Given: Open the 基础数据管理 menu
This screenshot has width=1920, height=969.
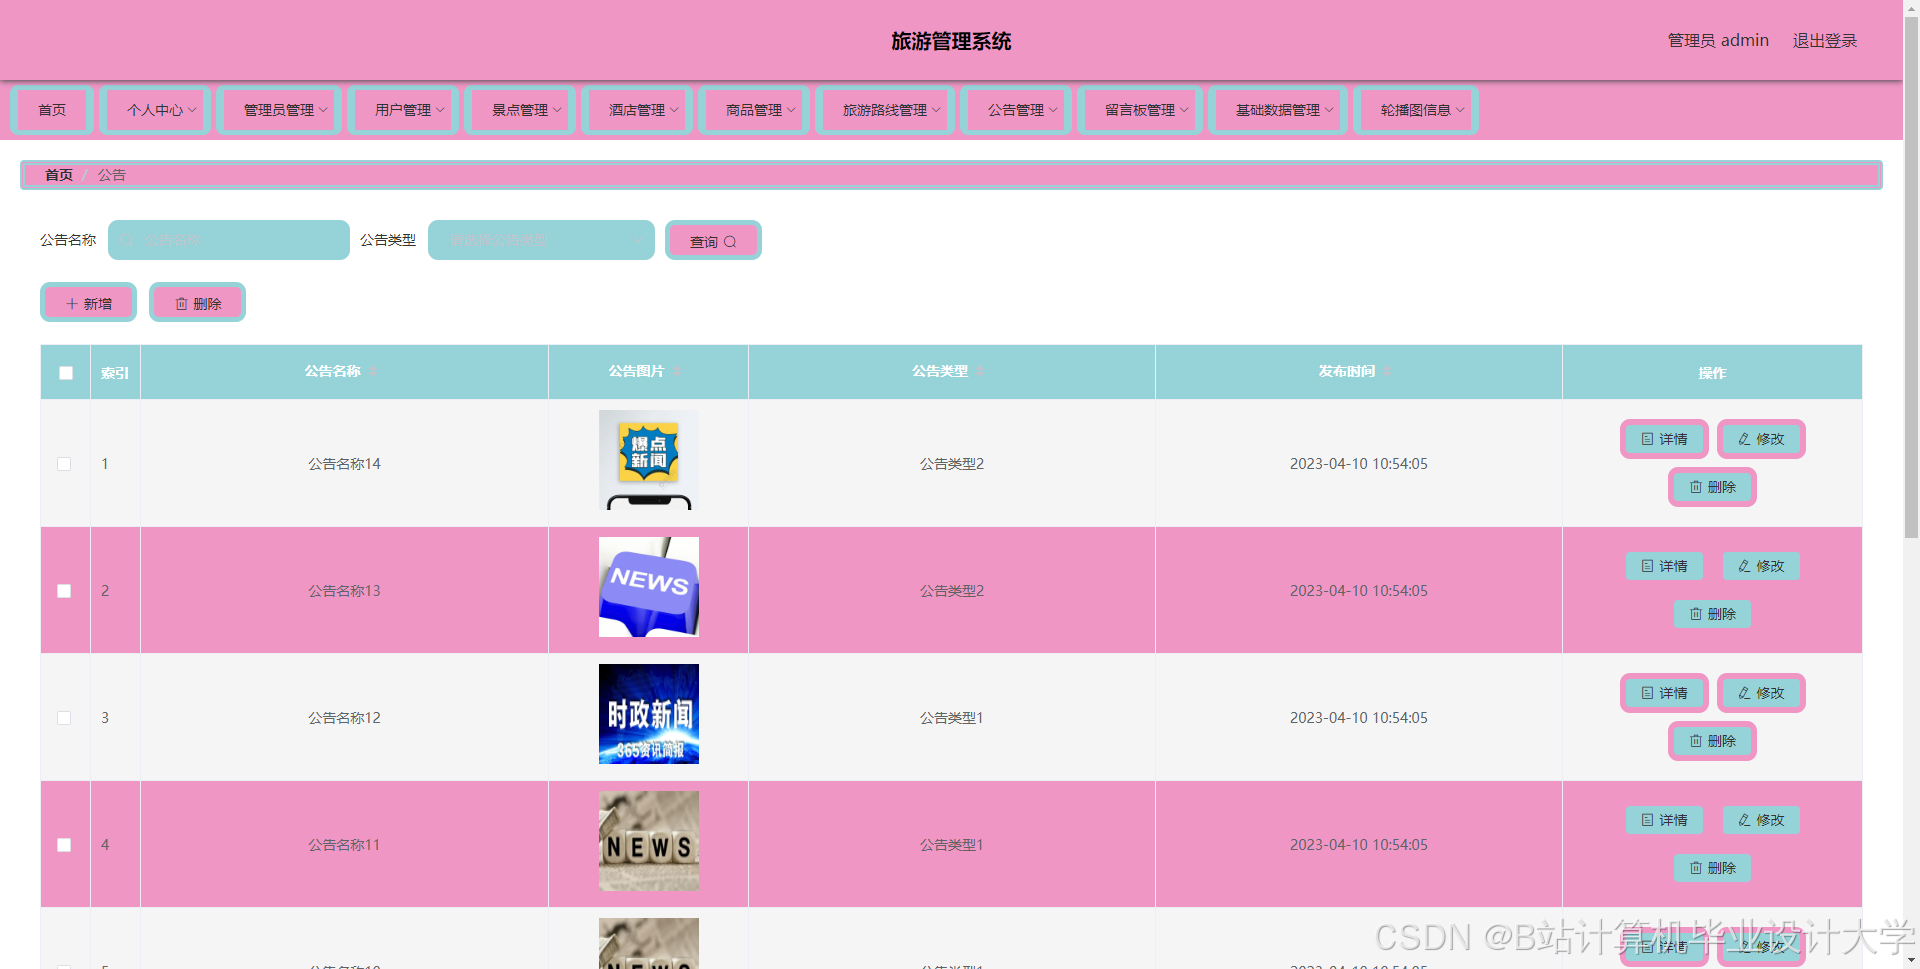Looking at the screenshot, I should pos(1278,110).
